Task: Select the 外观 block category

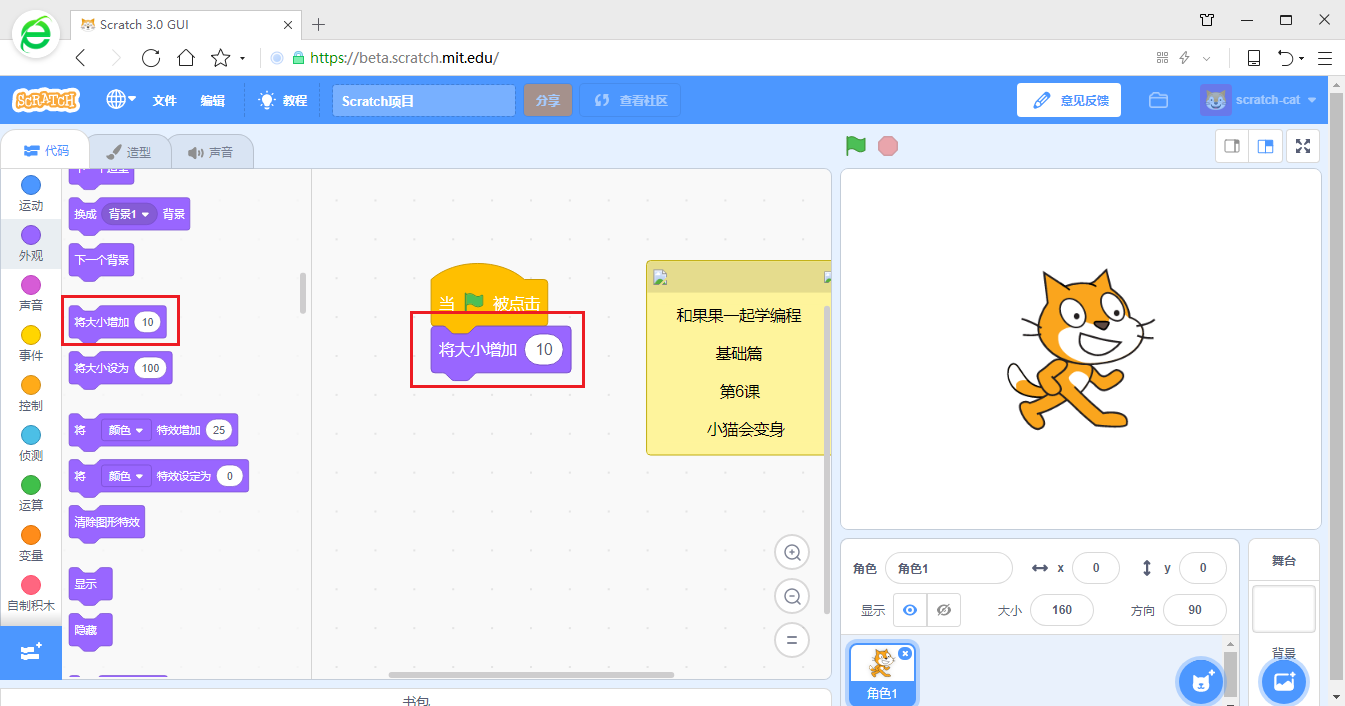Action: [x=31, y=244]
